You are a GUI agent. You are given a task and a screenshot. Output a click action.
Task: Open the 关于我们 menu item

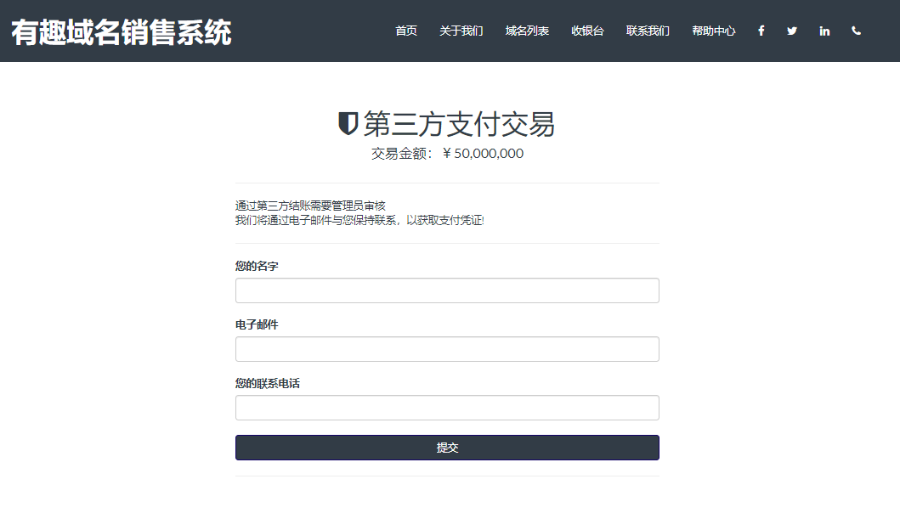461,31
